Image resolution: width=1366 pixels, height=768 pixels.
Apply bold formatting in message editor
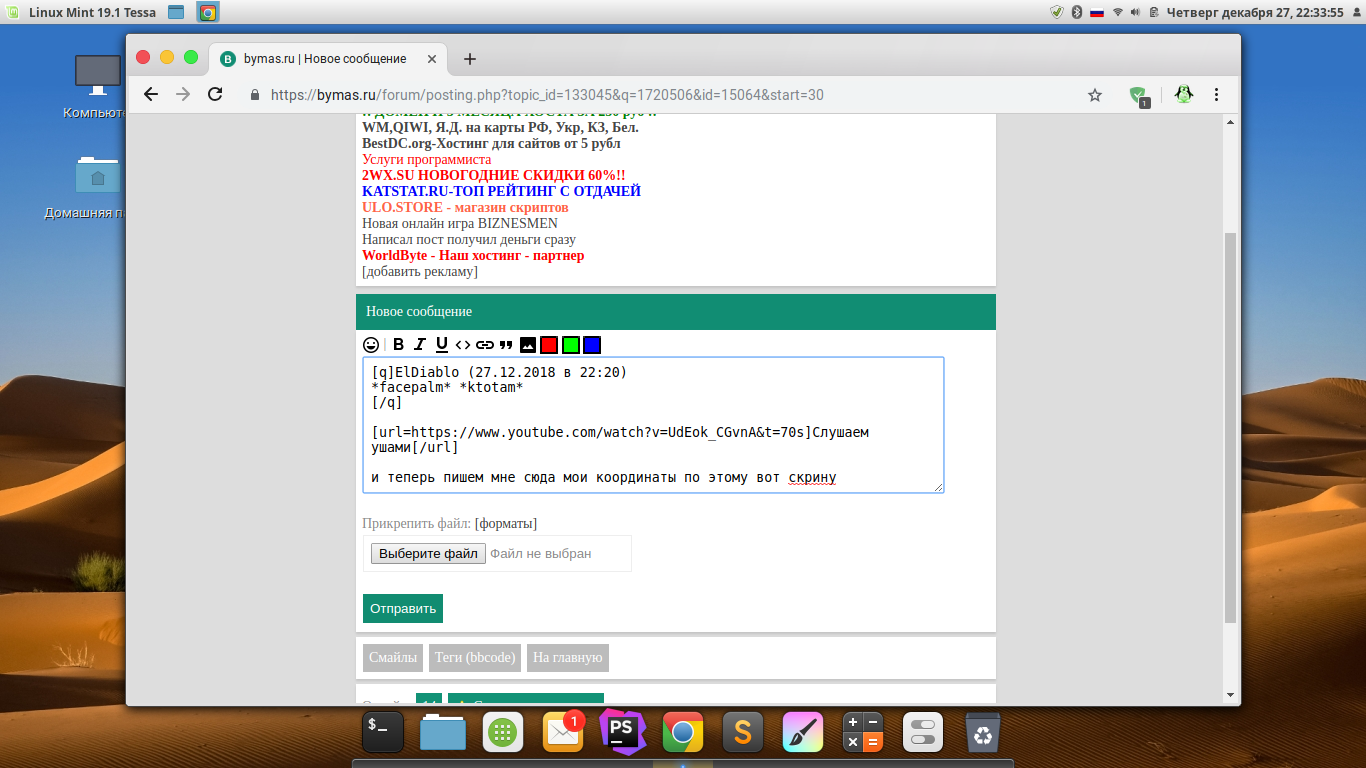(x=398, y=345)
